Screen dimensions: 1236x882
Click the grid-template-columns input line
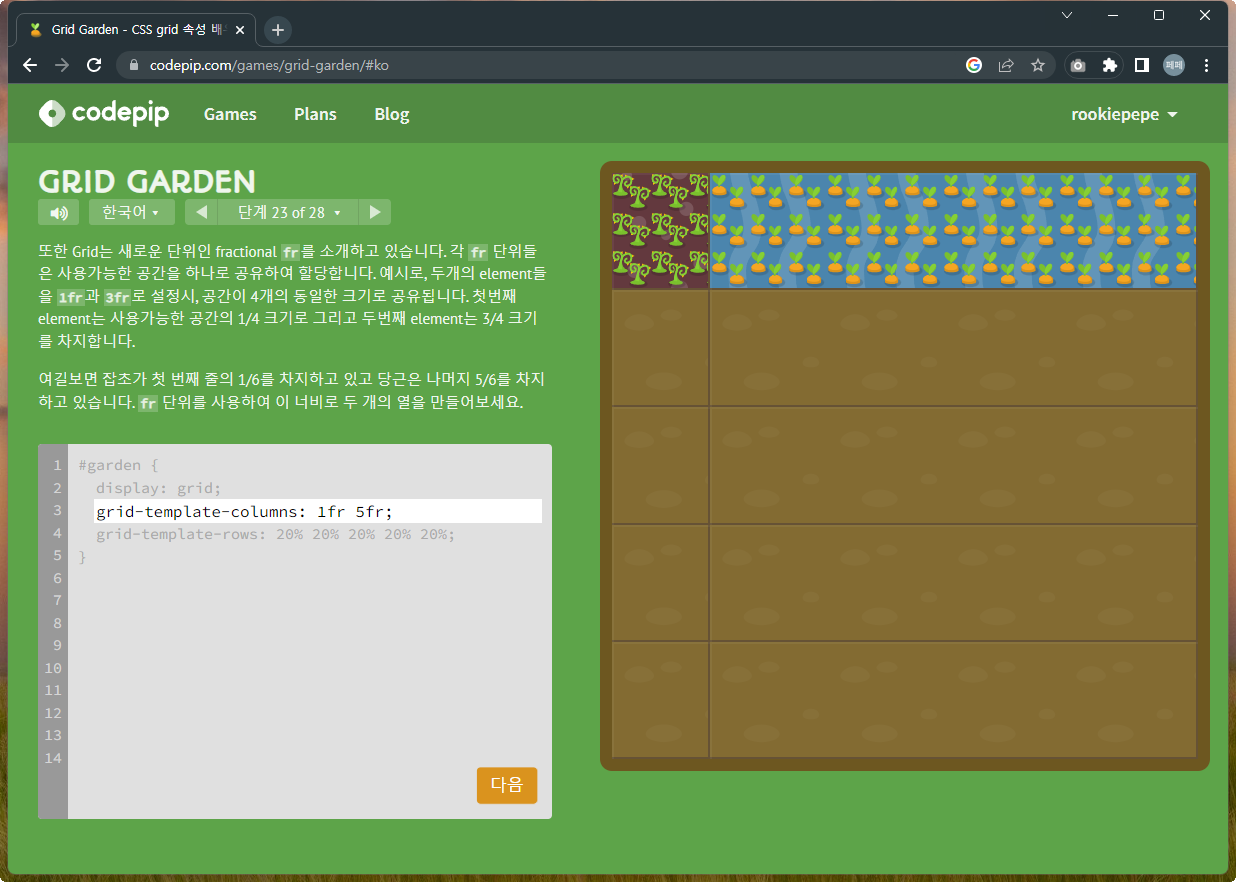(318, 511)
